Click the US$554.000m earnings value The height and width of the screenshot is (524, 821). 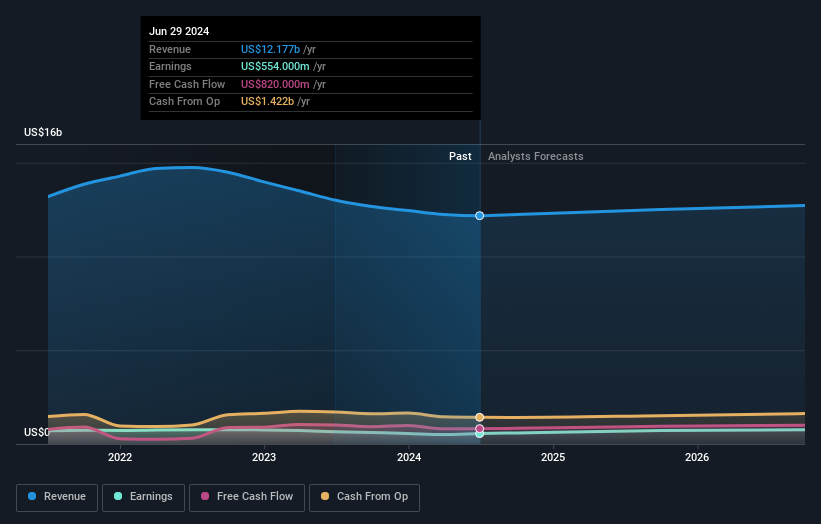[275, 66]
